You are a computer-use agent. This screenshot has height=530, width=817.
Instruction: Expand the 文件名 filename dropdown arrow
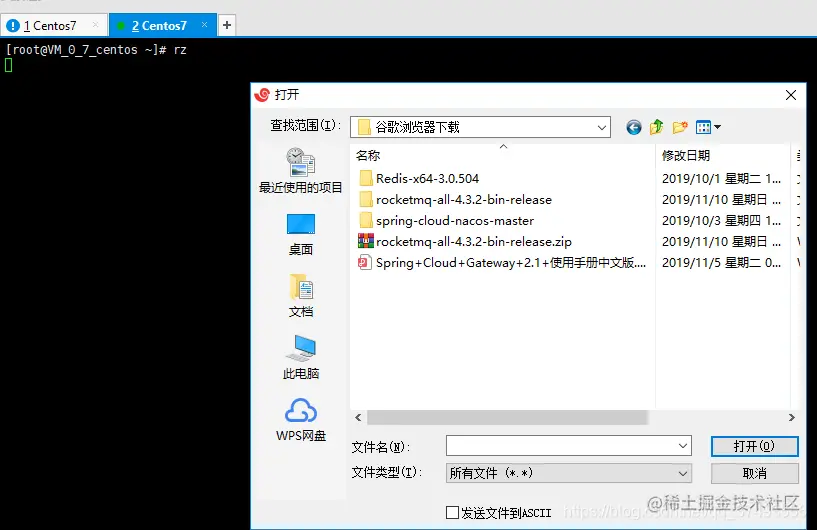point(683,446)
